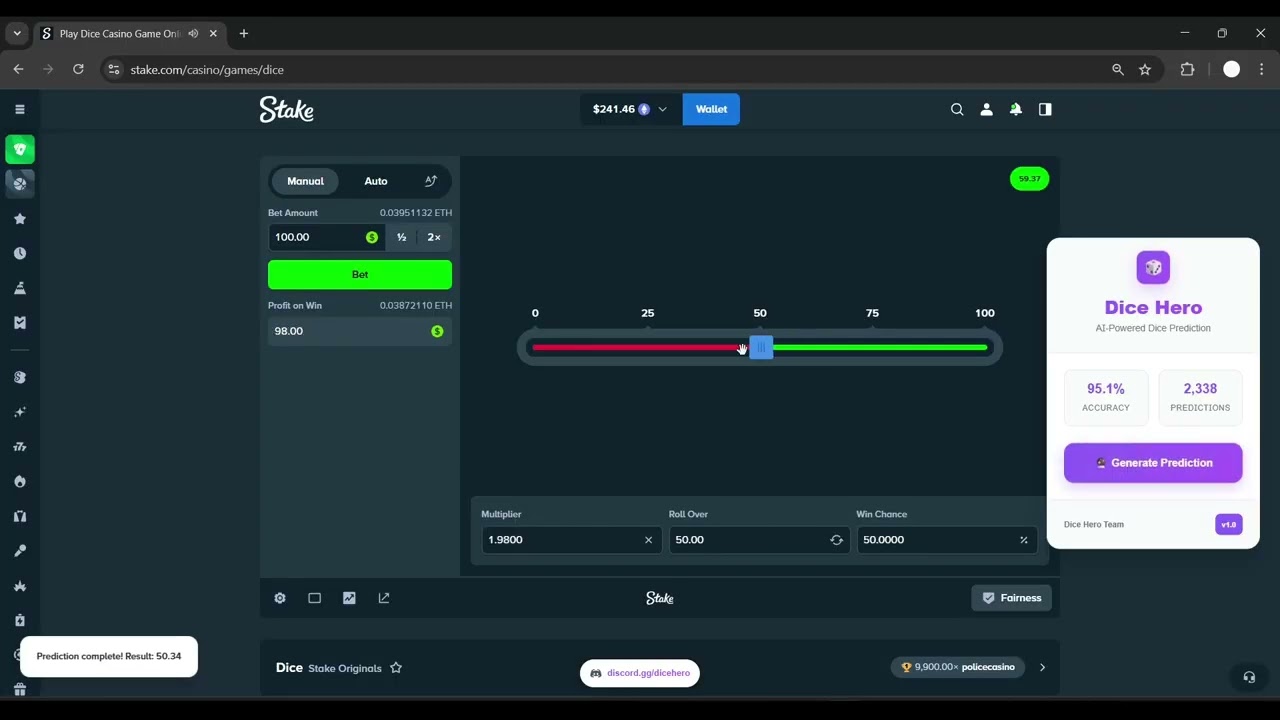Bookmark this page with Chrome star
Image resolution: width=1280 pixels, height=720 pixels.
(1145, 70)
